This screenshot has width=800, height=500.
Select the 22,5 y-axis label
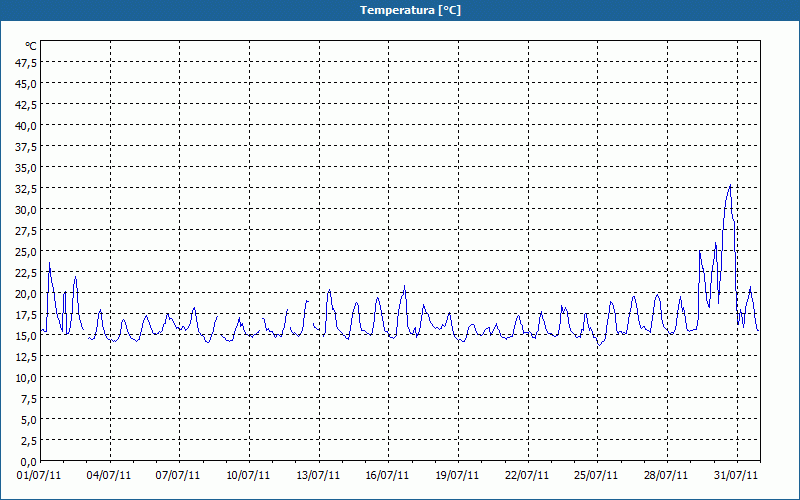click(26, 272)
